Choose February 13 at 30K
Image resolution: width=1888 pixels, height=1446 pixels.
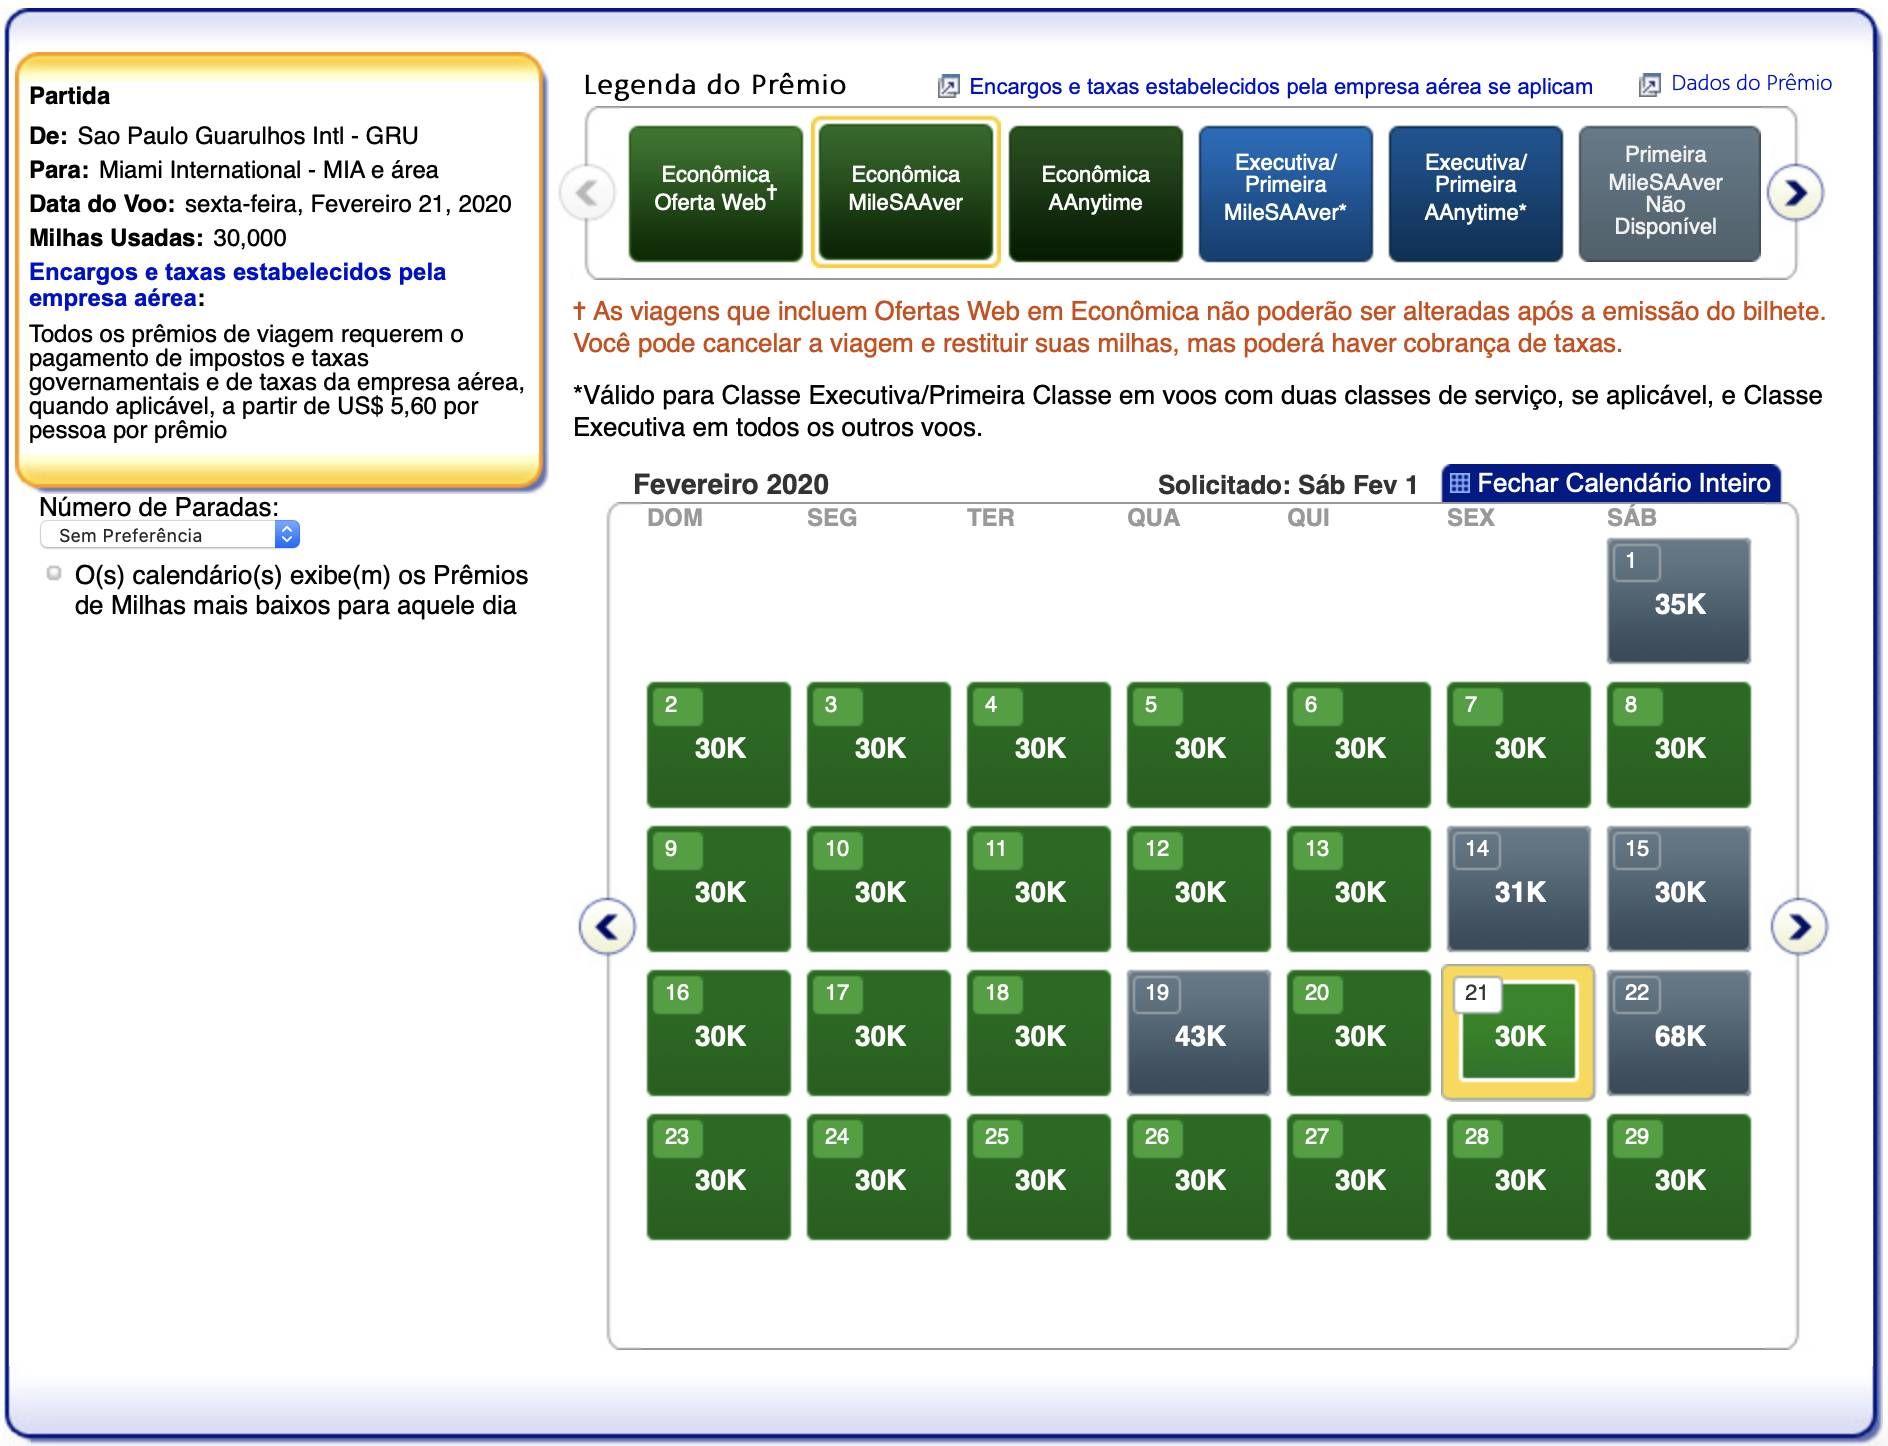pyautogui.click(x=1359, y=889)
